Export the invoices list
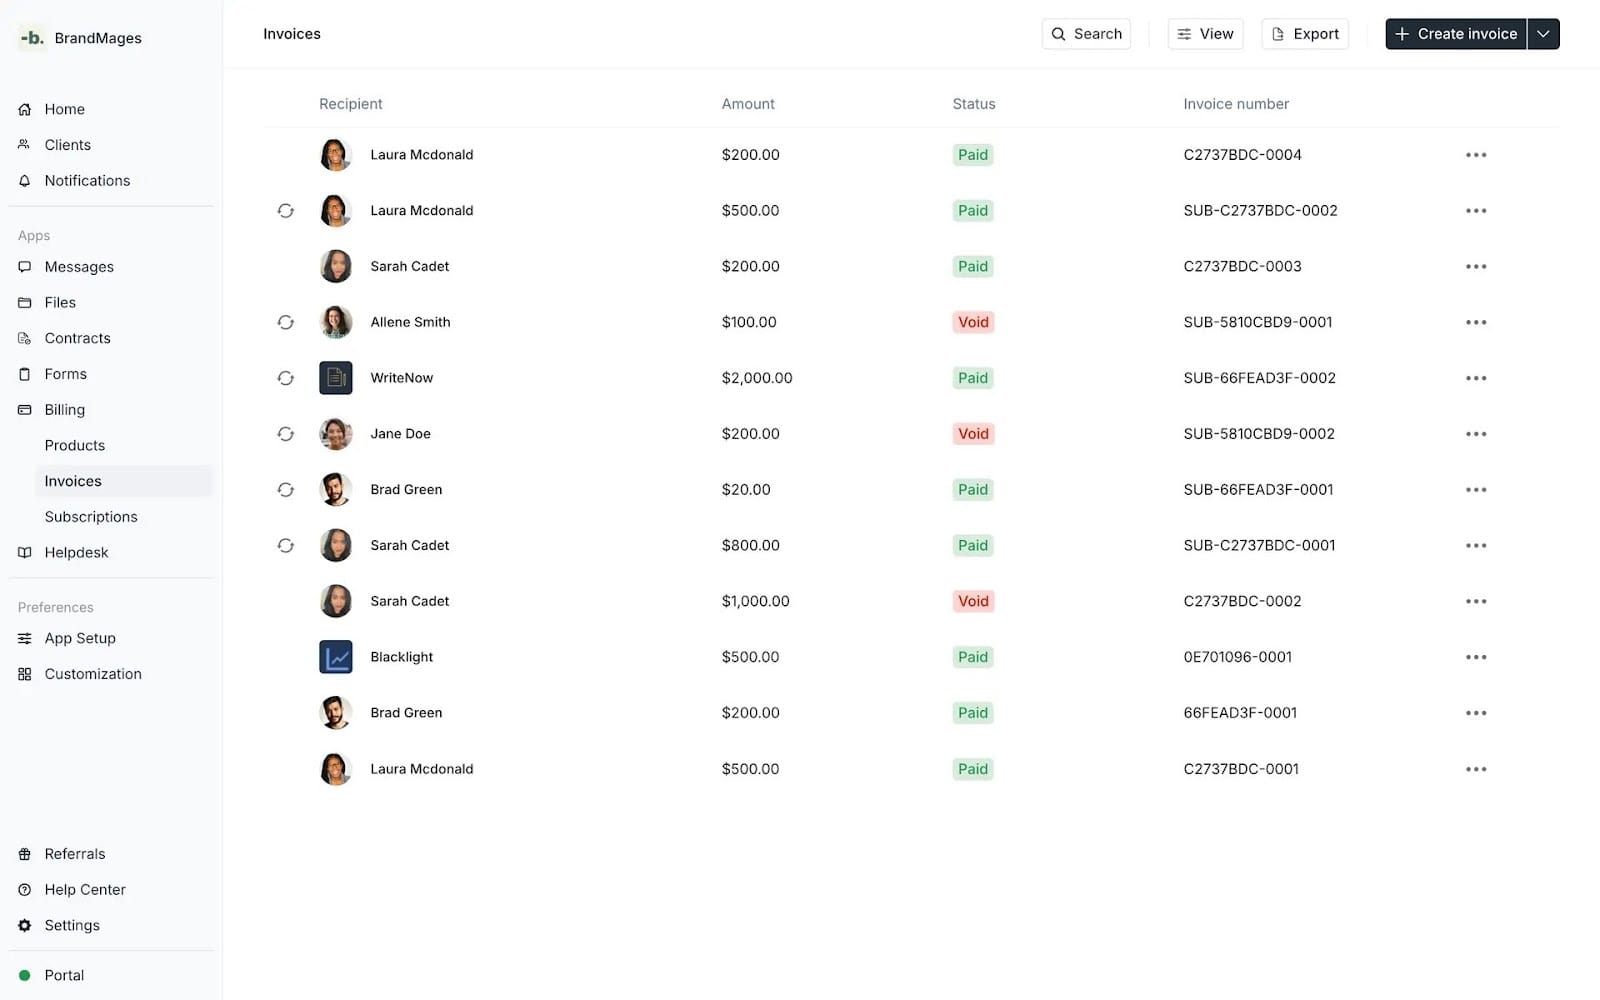The width and height of the screenshot is (1600, 1000). [1305, 34]
